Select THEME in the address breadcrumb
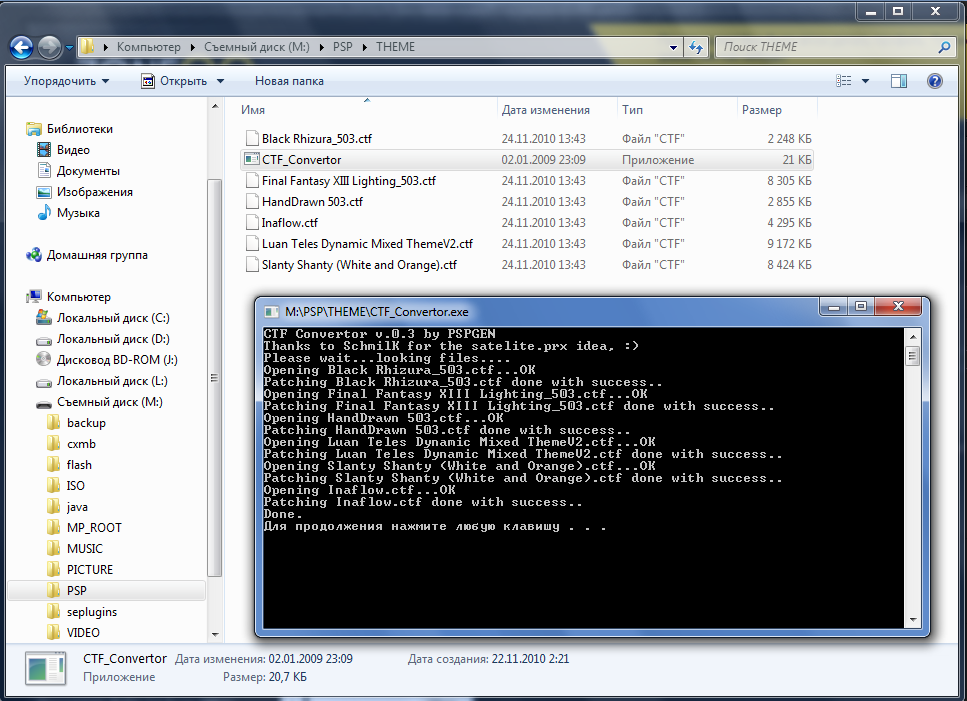 tap(395, 47)
